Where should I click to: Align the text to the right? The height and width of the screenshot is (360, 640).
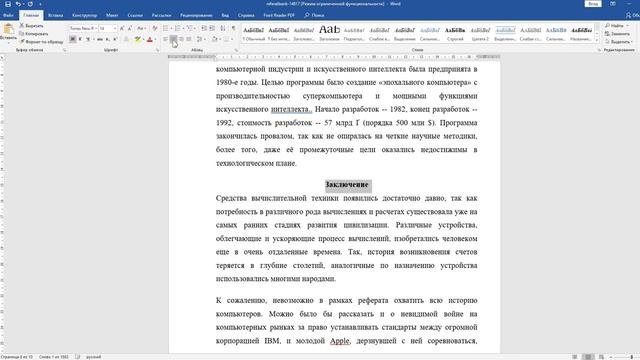click(x=181, y=39)
